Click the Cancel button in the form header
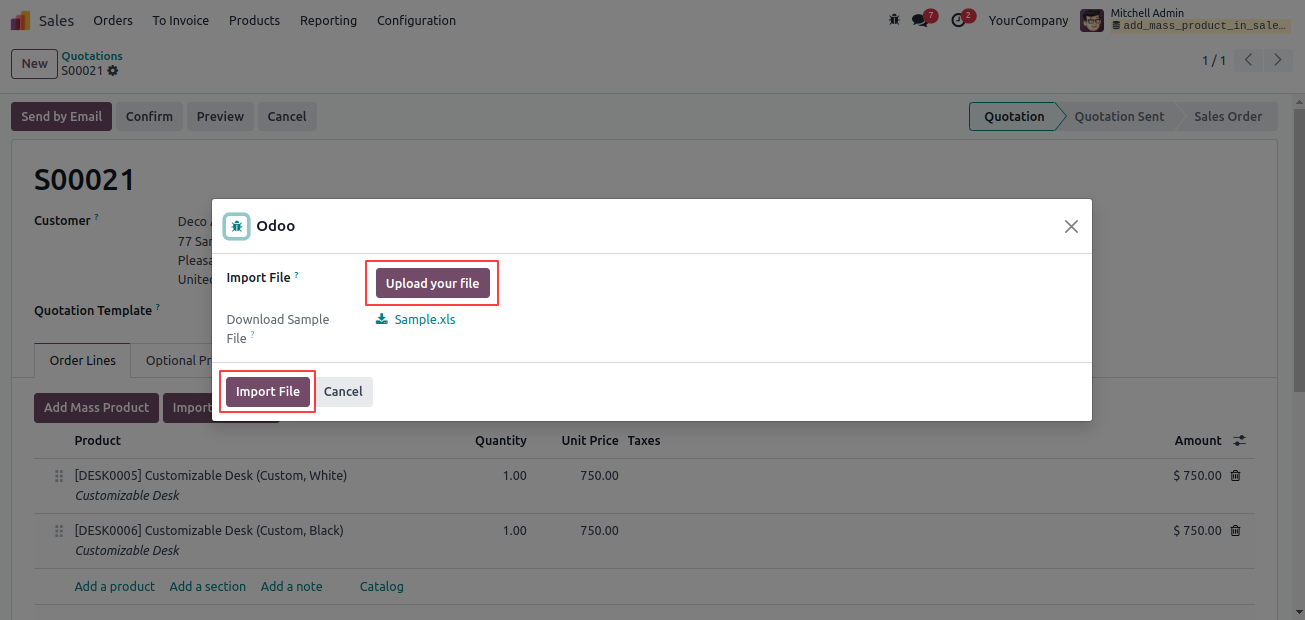 tap(287, 116)
